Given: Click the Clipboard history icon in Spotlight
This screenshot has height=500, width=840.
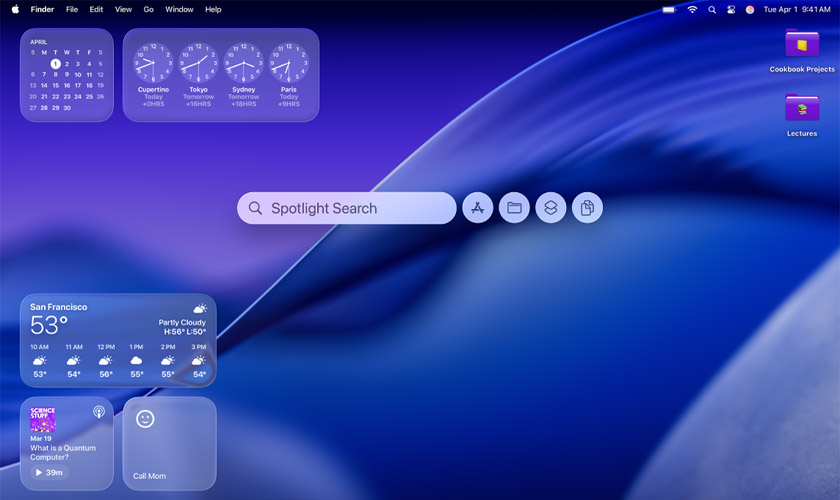Looking at the screenshot, I should coord(588,208).
